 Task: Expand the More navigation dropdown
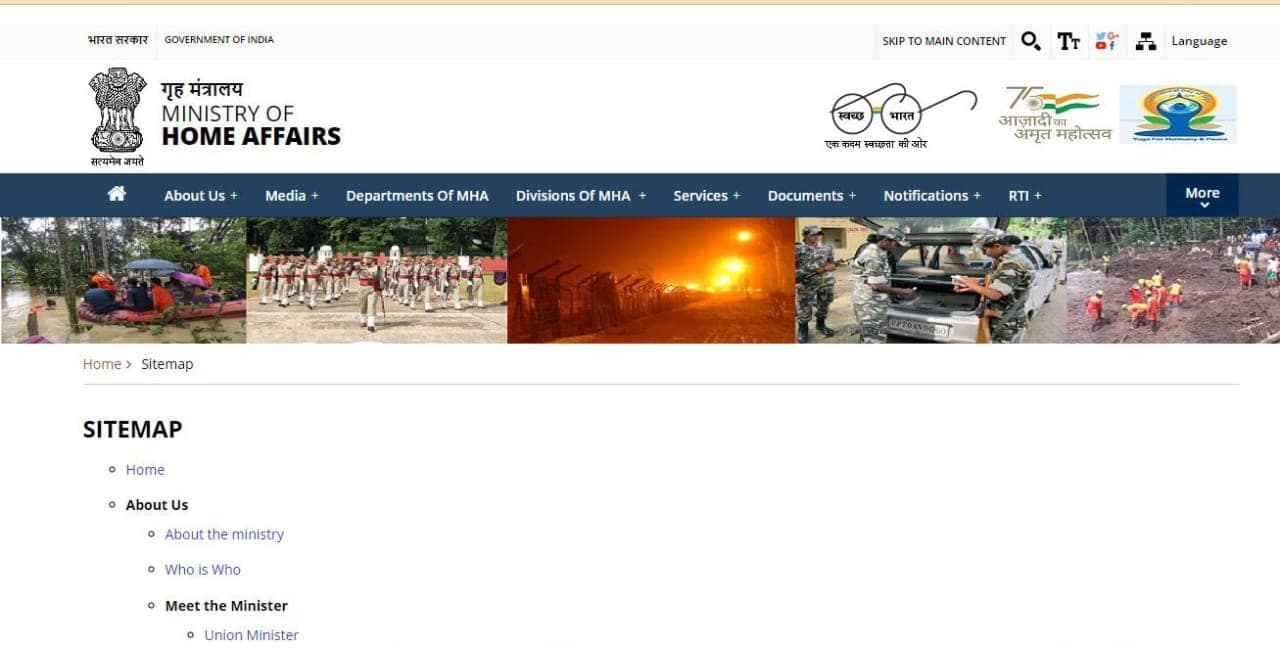coord(1202,196)
